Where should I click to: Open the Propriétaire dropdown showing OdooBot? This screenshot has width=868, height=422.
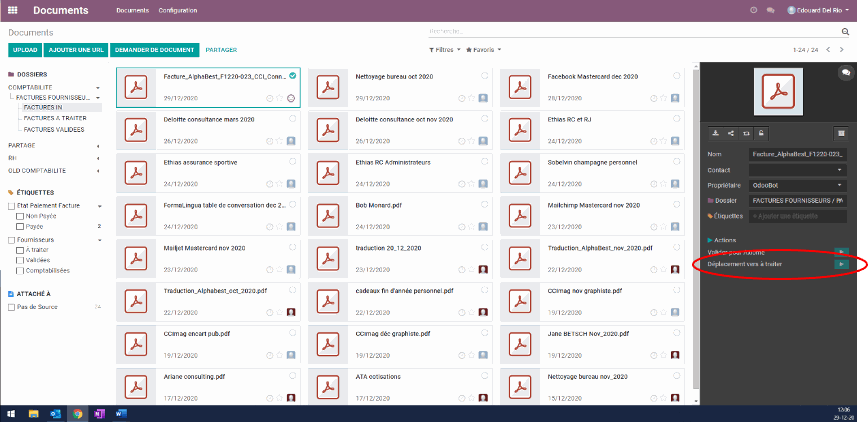[798, 185]
